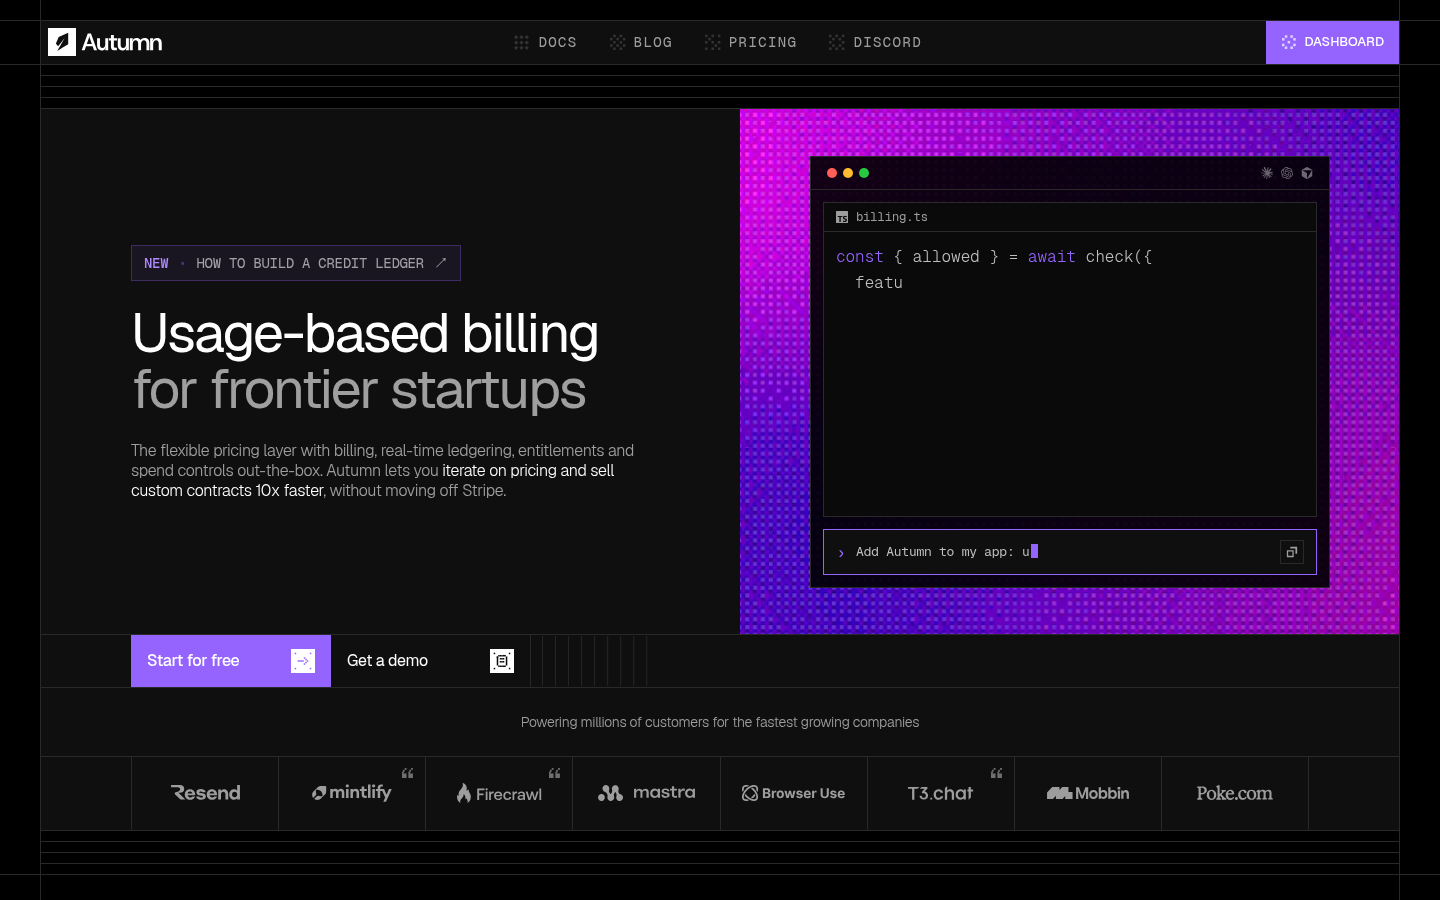The width and height of the screenshot is (1440, 900).
Task: Select the OpenAI icon in code window
Action: click(1287, 173)
